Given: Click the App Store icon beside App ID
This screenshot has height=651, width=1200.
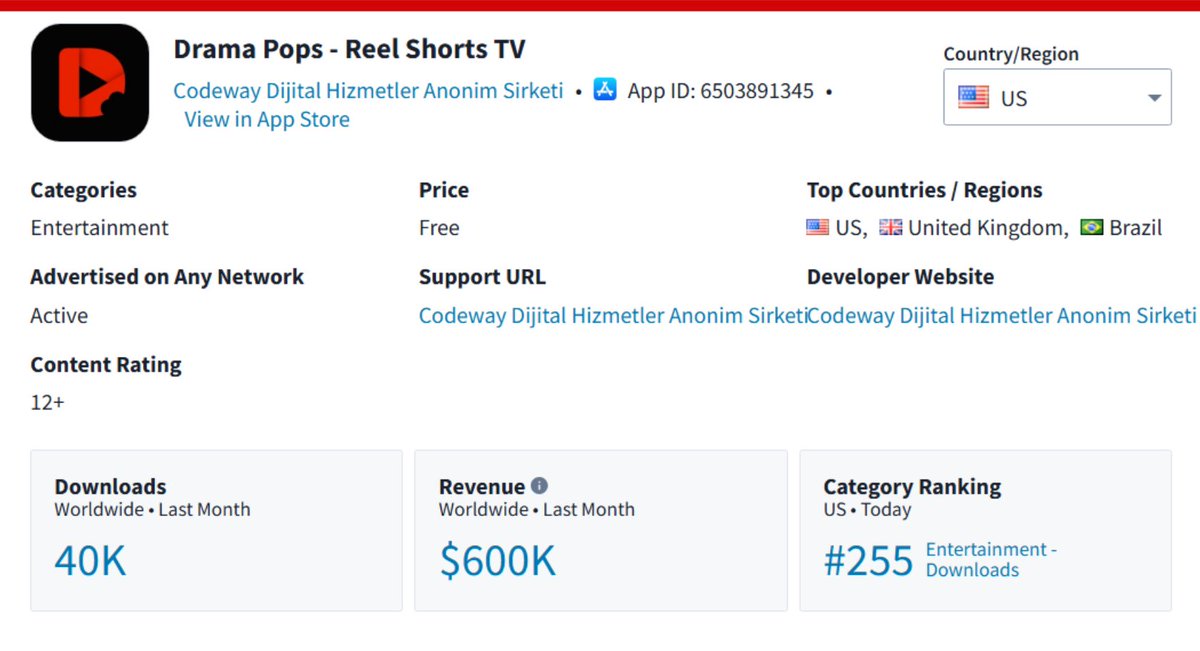Looking at the screenshot, I should [605, 90].
